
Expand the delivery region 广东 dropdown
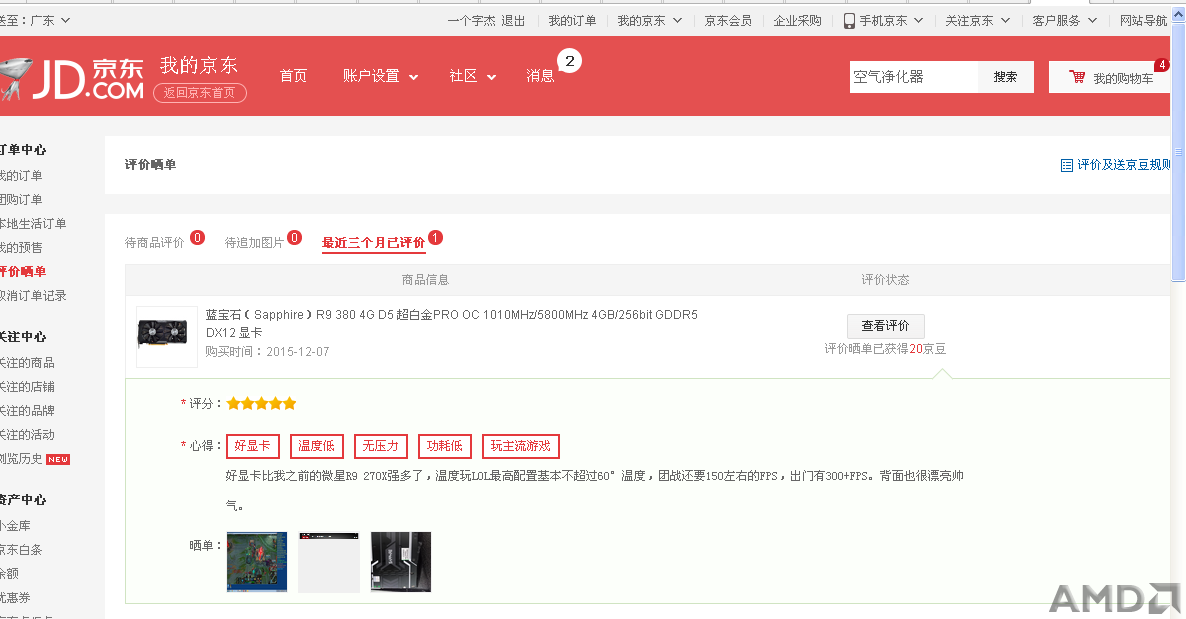[x=65, y=20]
